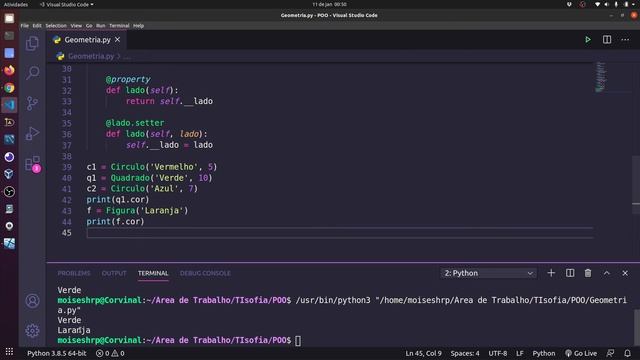Create a new terminal with plus icon
The width and height of the screenshot is (640, 360).
pyautogui.click(x=551, y=273)
